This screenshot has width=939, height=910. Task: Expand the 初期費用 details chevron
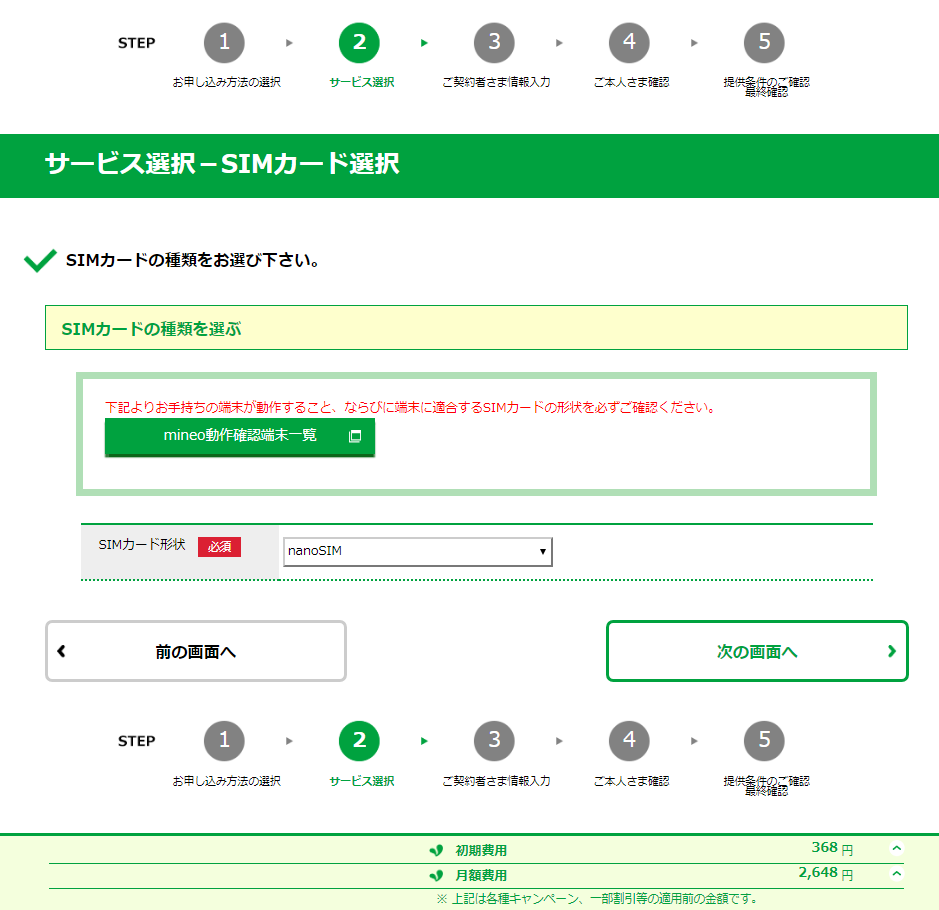pyautogui.click(x=896, y=848)
